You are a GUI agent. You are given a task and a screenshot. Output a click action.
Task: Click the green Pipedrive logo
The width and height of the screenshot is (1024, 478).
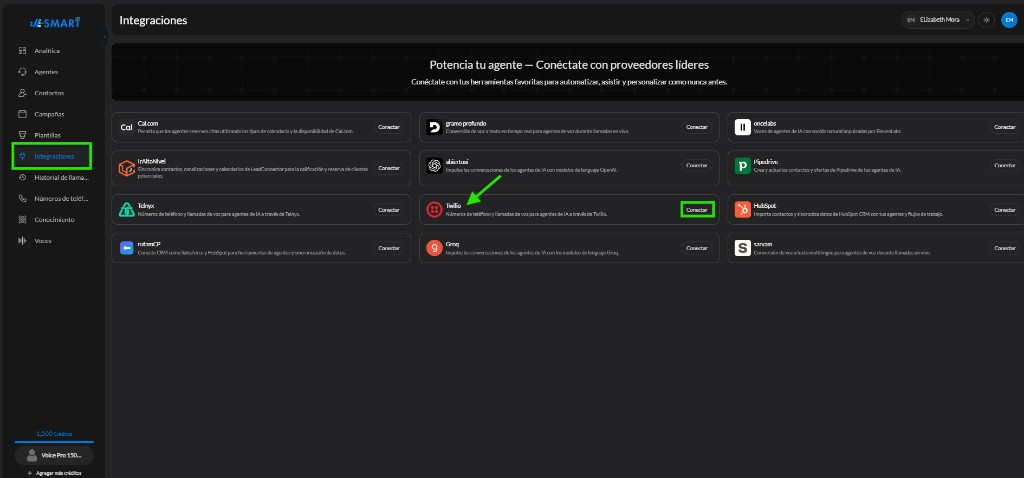coord(743,166)
